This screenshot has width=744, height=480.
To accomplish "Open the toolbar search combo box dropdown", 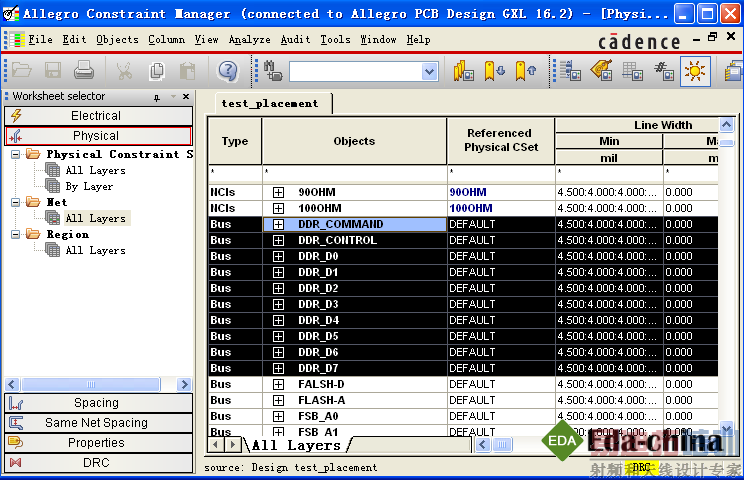I will [429, 72].
